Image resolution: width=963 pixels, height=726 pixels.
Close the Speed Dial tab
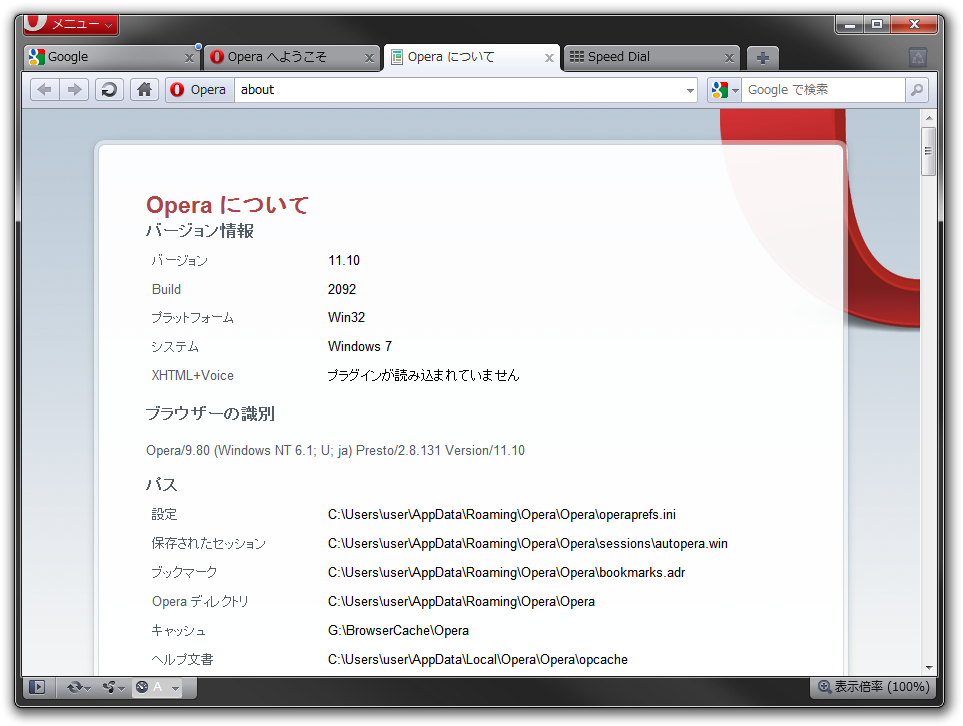coord(729,58)
